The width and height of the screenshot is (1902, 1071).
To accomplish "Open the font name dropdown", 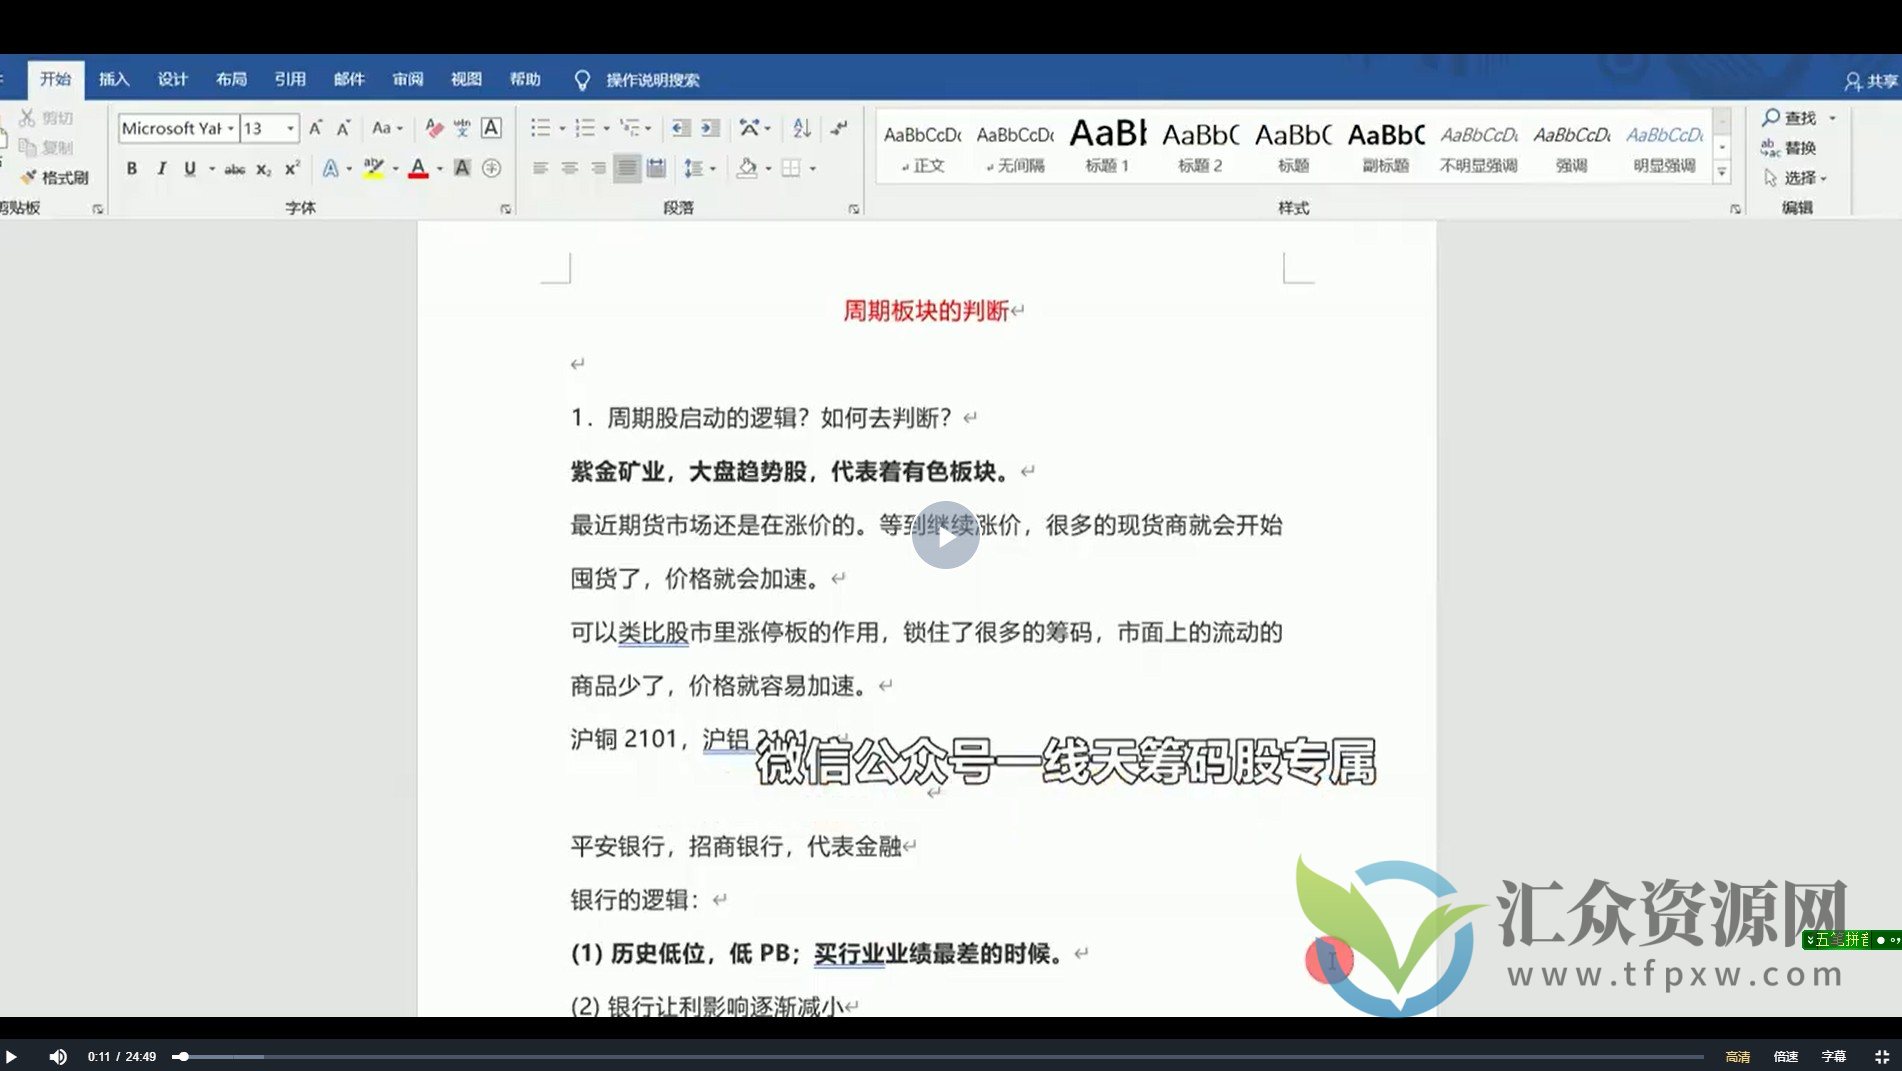I will (231, 128).
